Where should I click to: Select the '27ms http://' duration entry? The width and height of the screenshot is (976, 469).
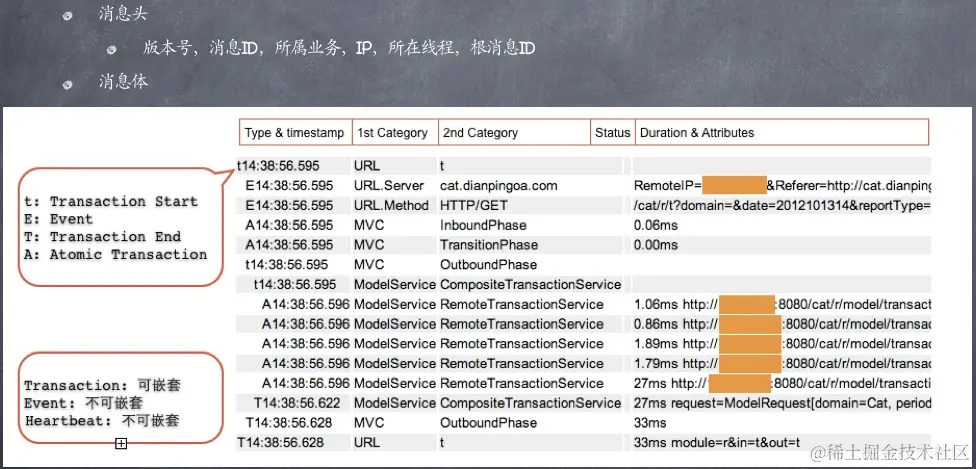point(671,384)
